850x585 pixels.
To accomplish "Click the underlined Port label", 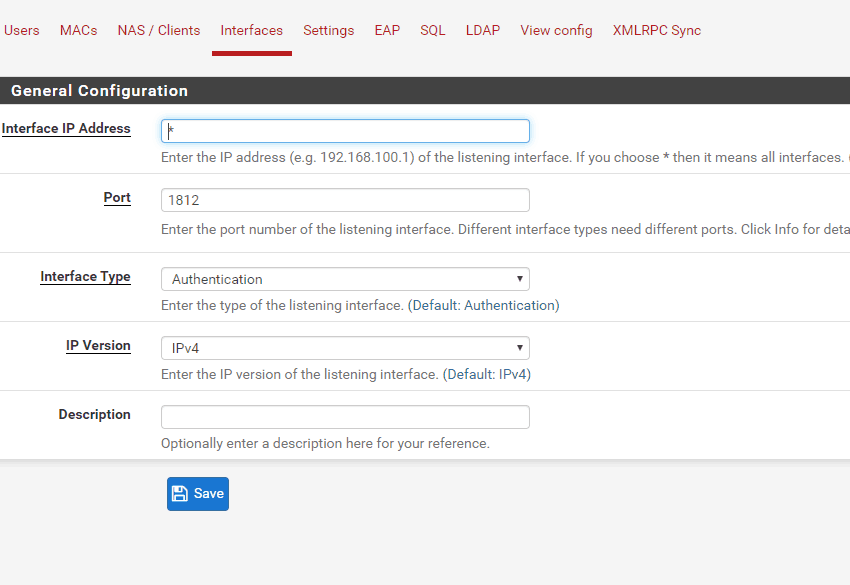I will (117, 198).
